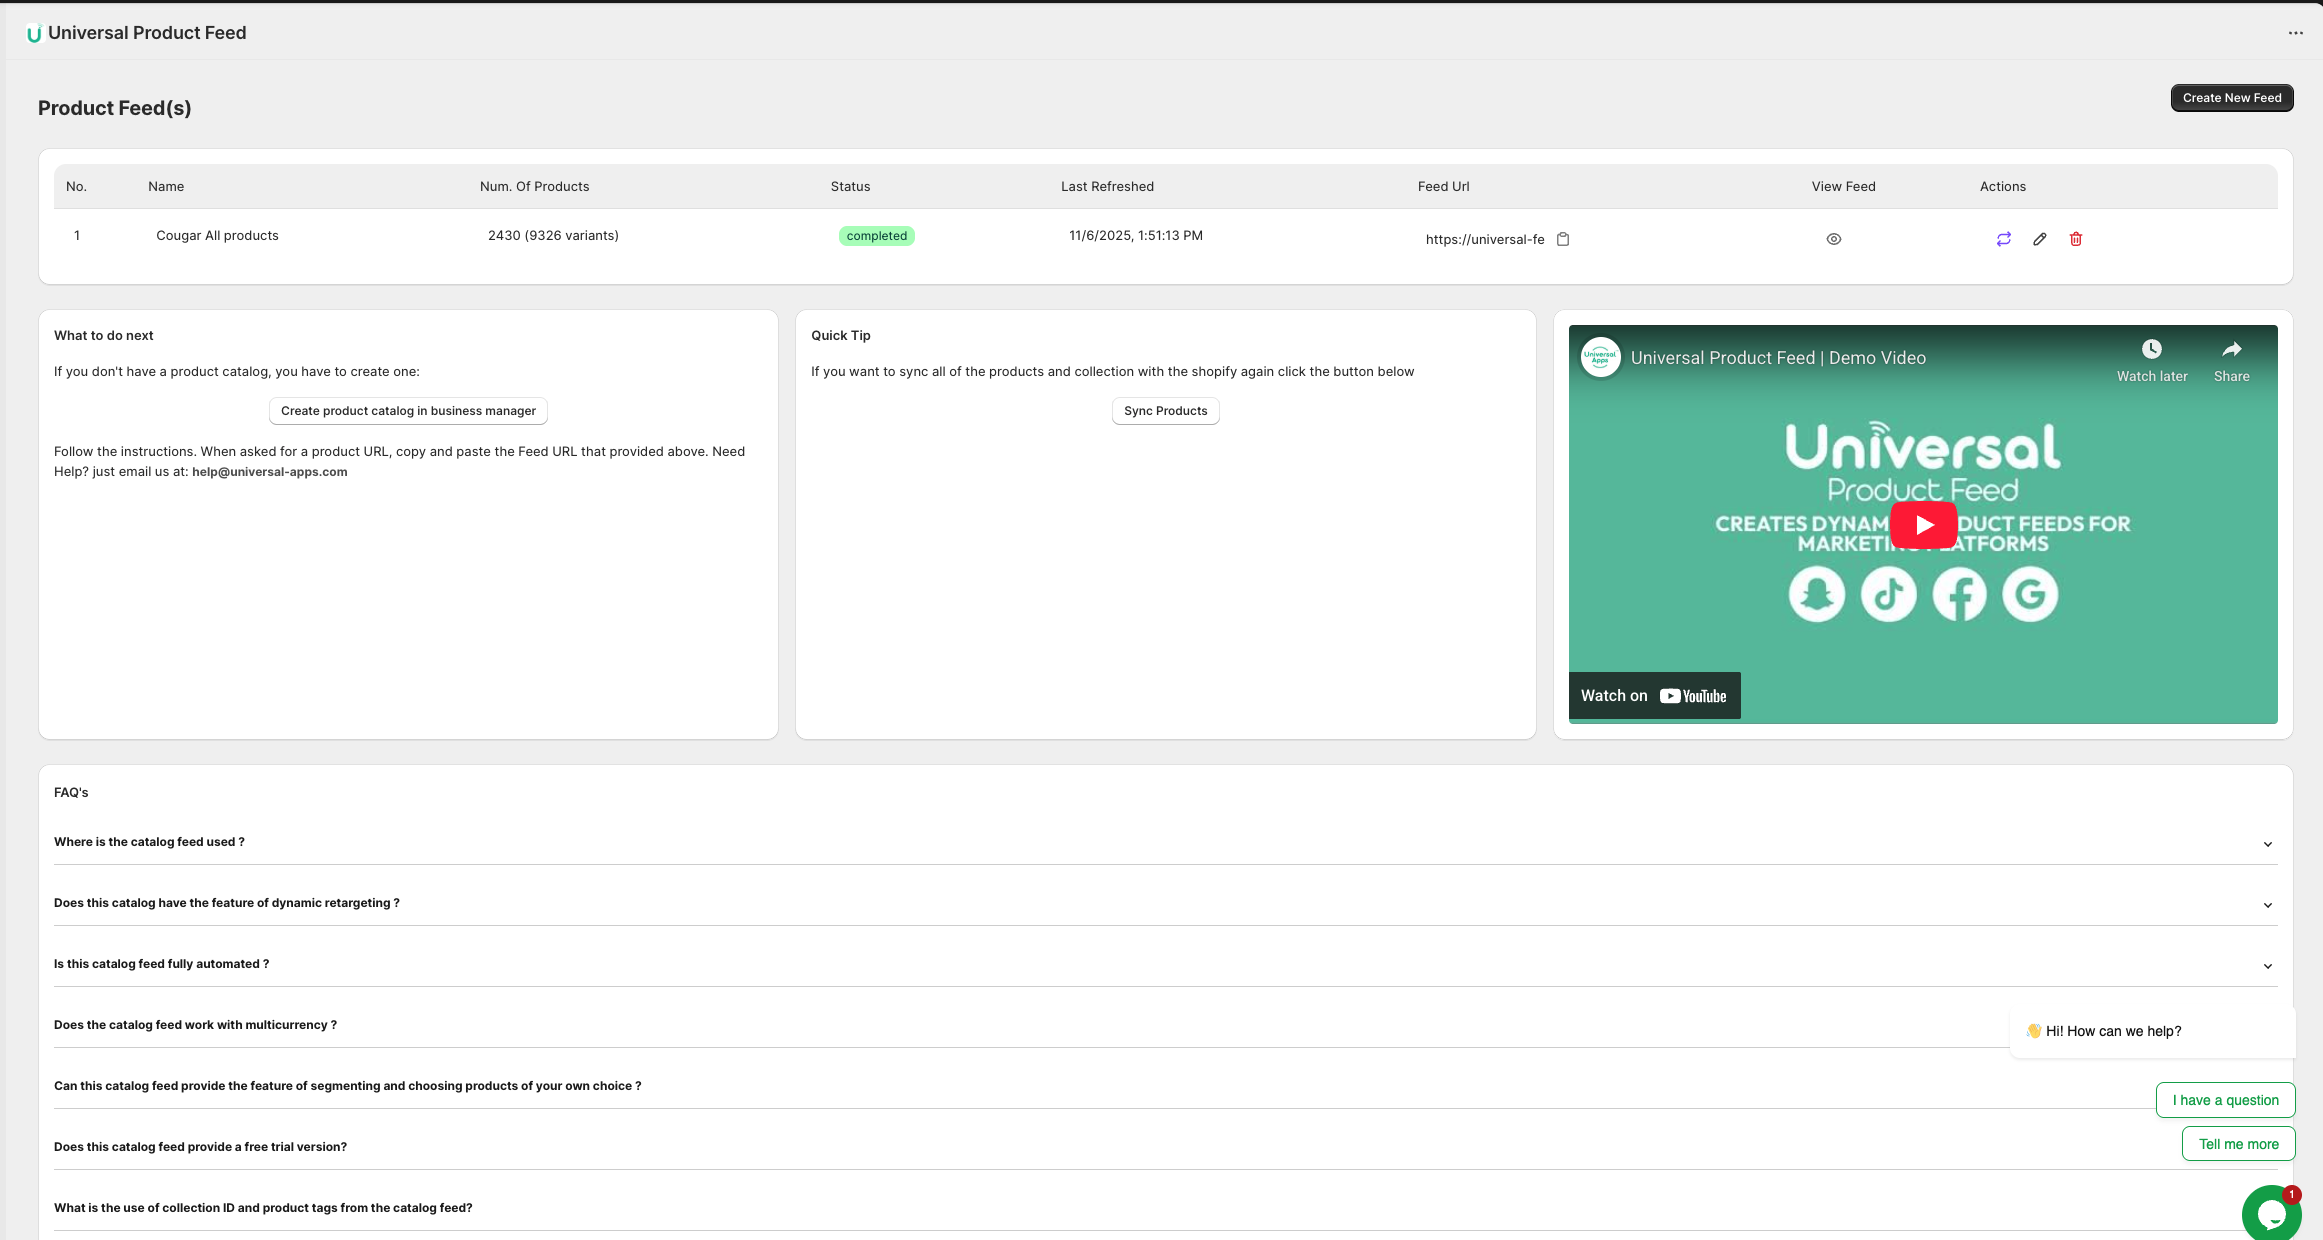Share the demo video
The image size is (2323, 1240).
[2231, 349]
